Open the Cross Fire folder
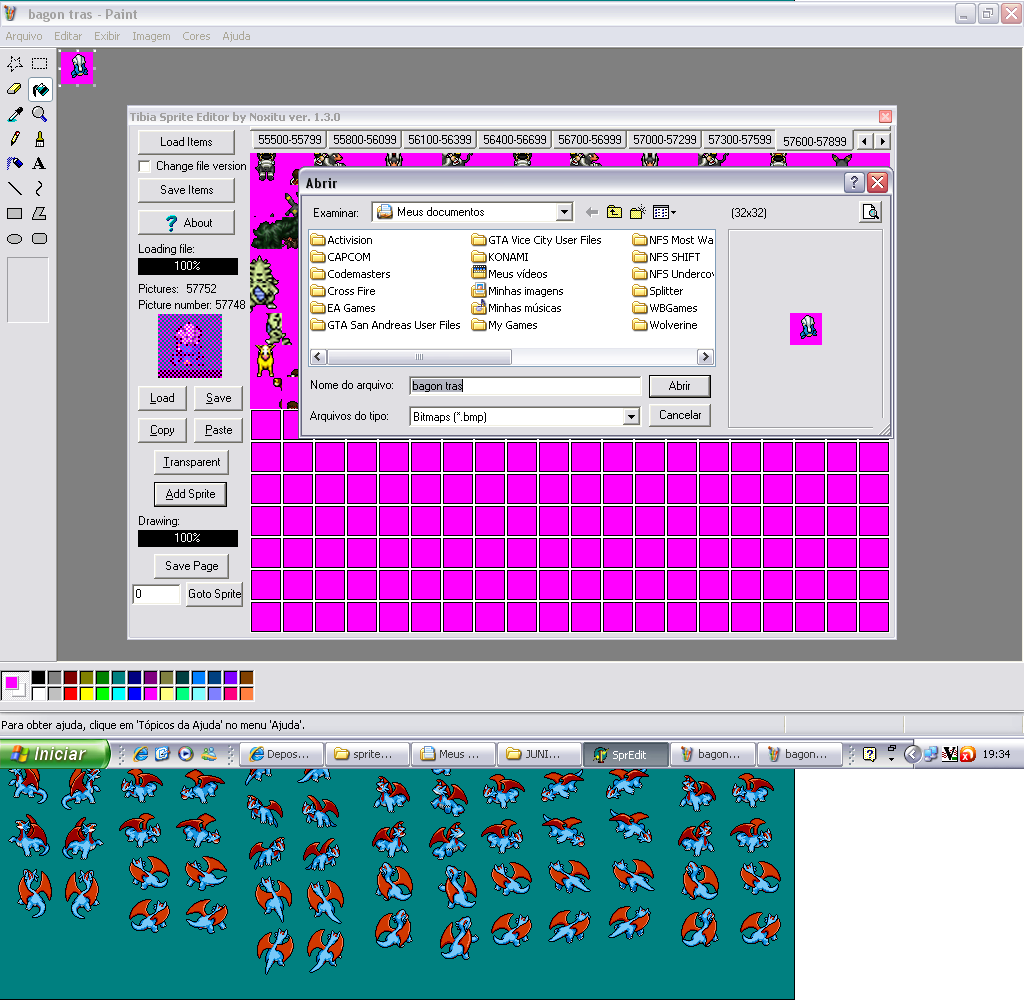Viewport: 1024px width, 1000px height. tap(344, 291)
